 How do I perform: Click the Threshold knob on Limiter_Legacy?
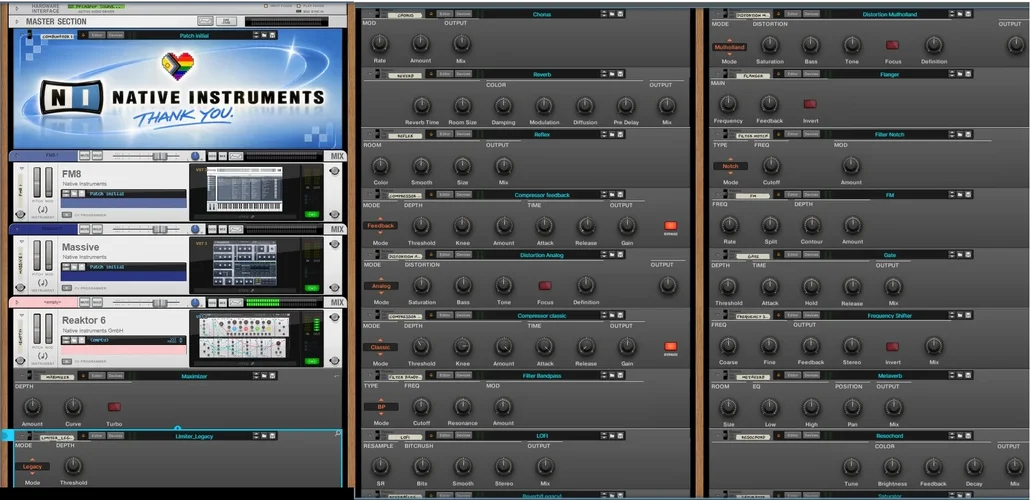point(73,466)
